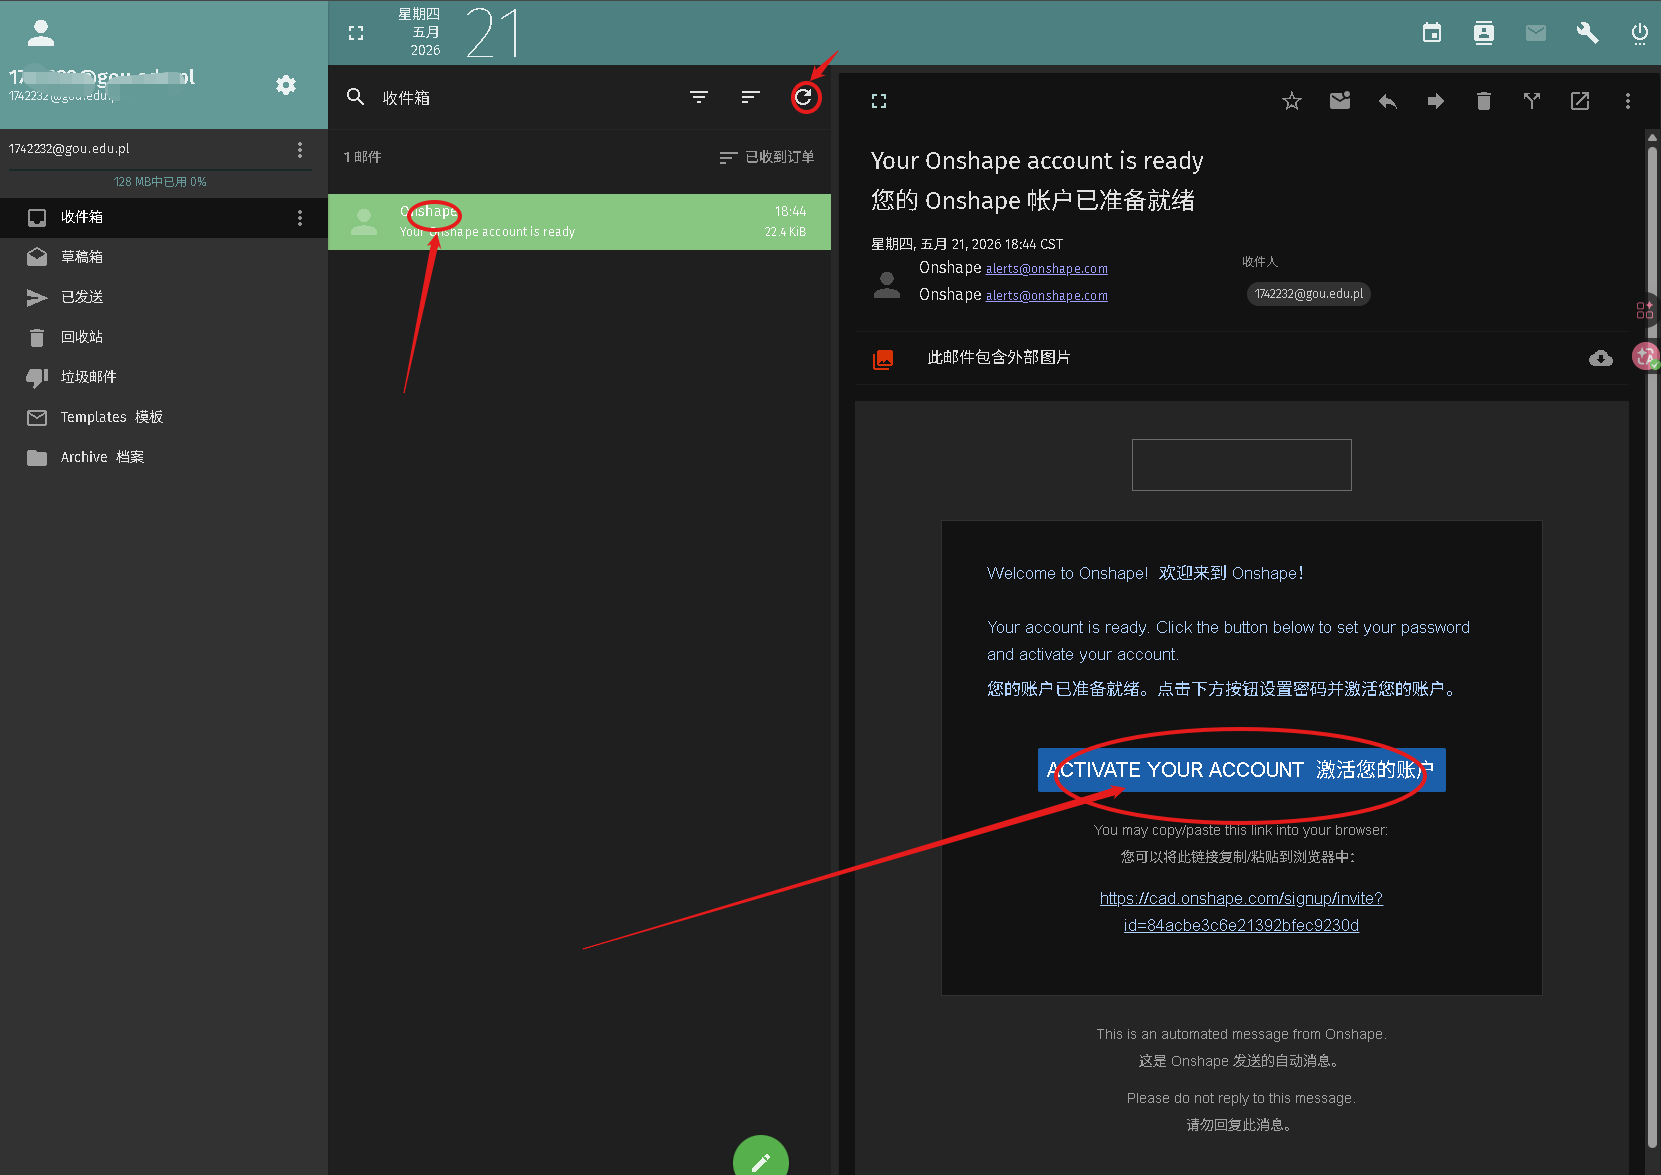The height and width of the screenshot is (1175, 1661).
Task: Open the Archive 档案 folder
Action: point(164,457)
